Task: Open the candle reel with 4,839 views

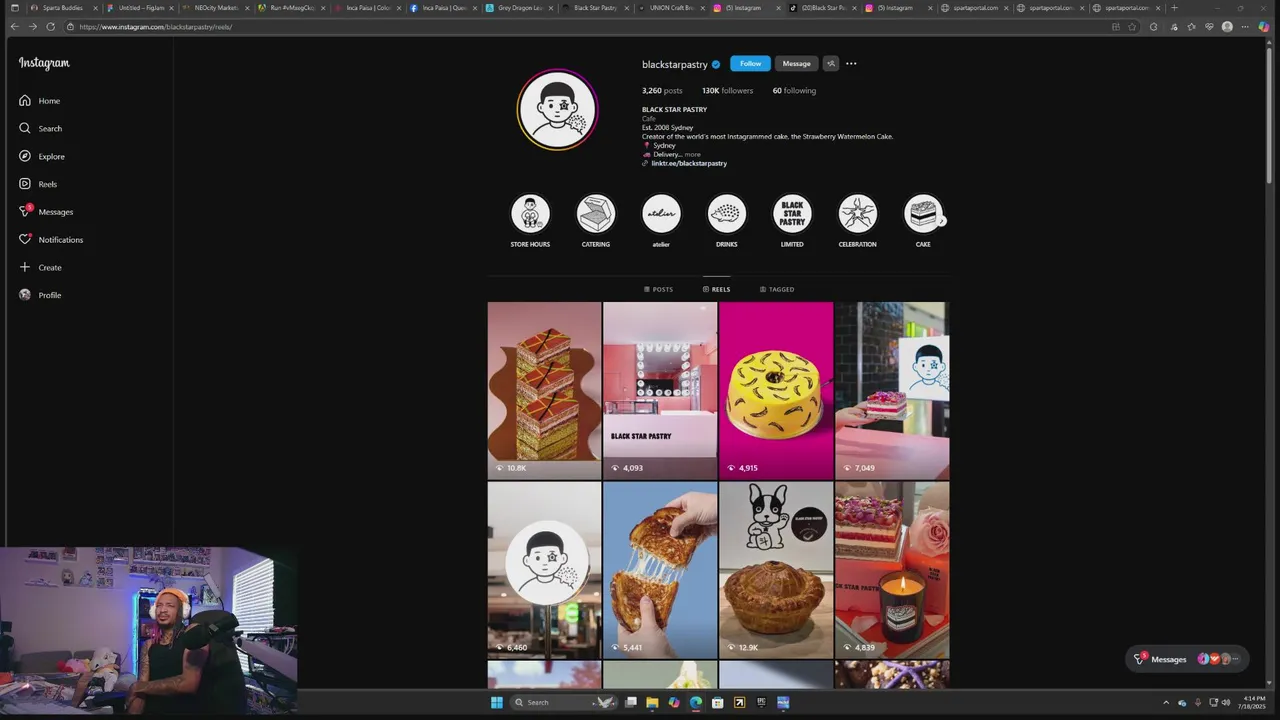Action: pos(892,570)
